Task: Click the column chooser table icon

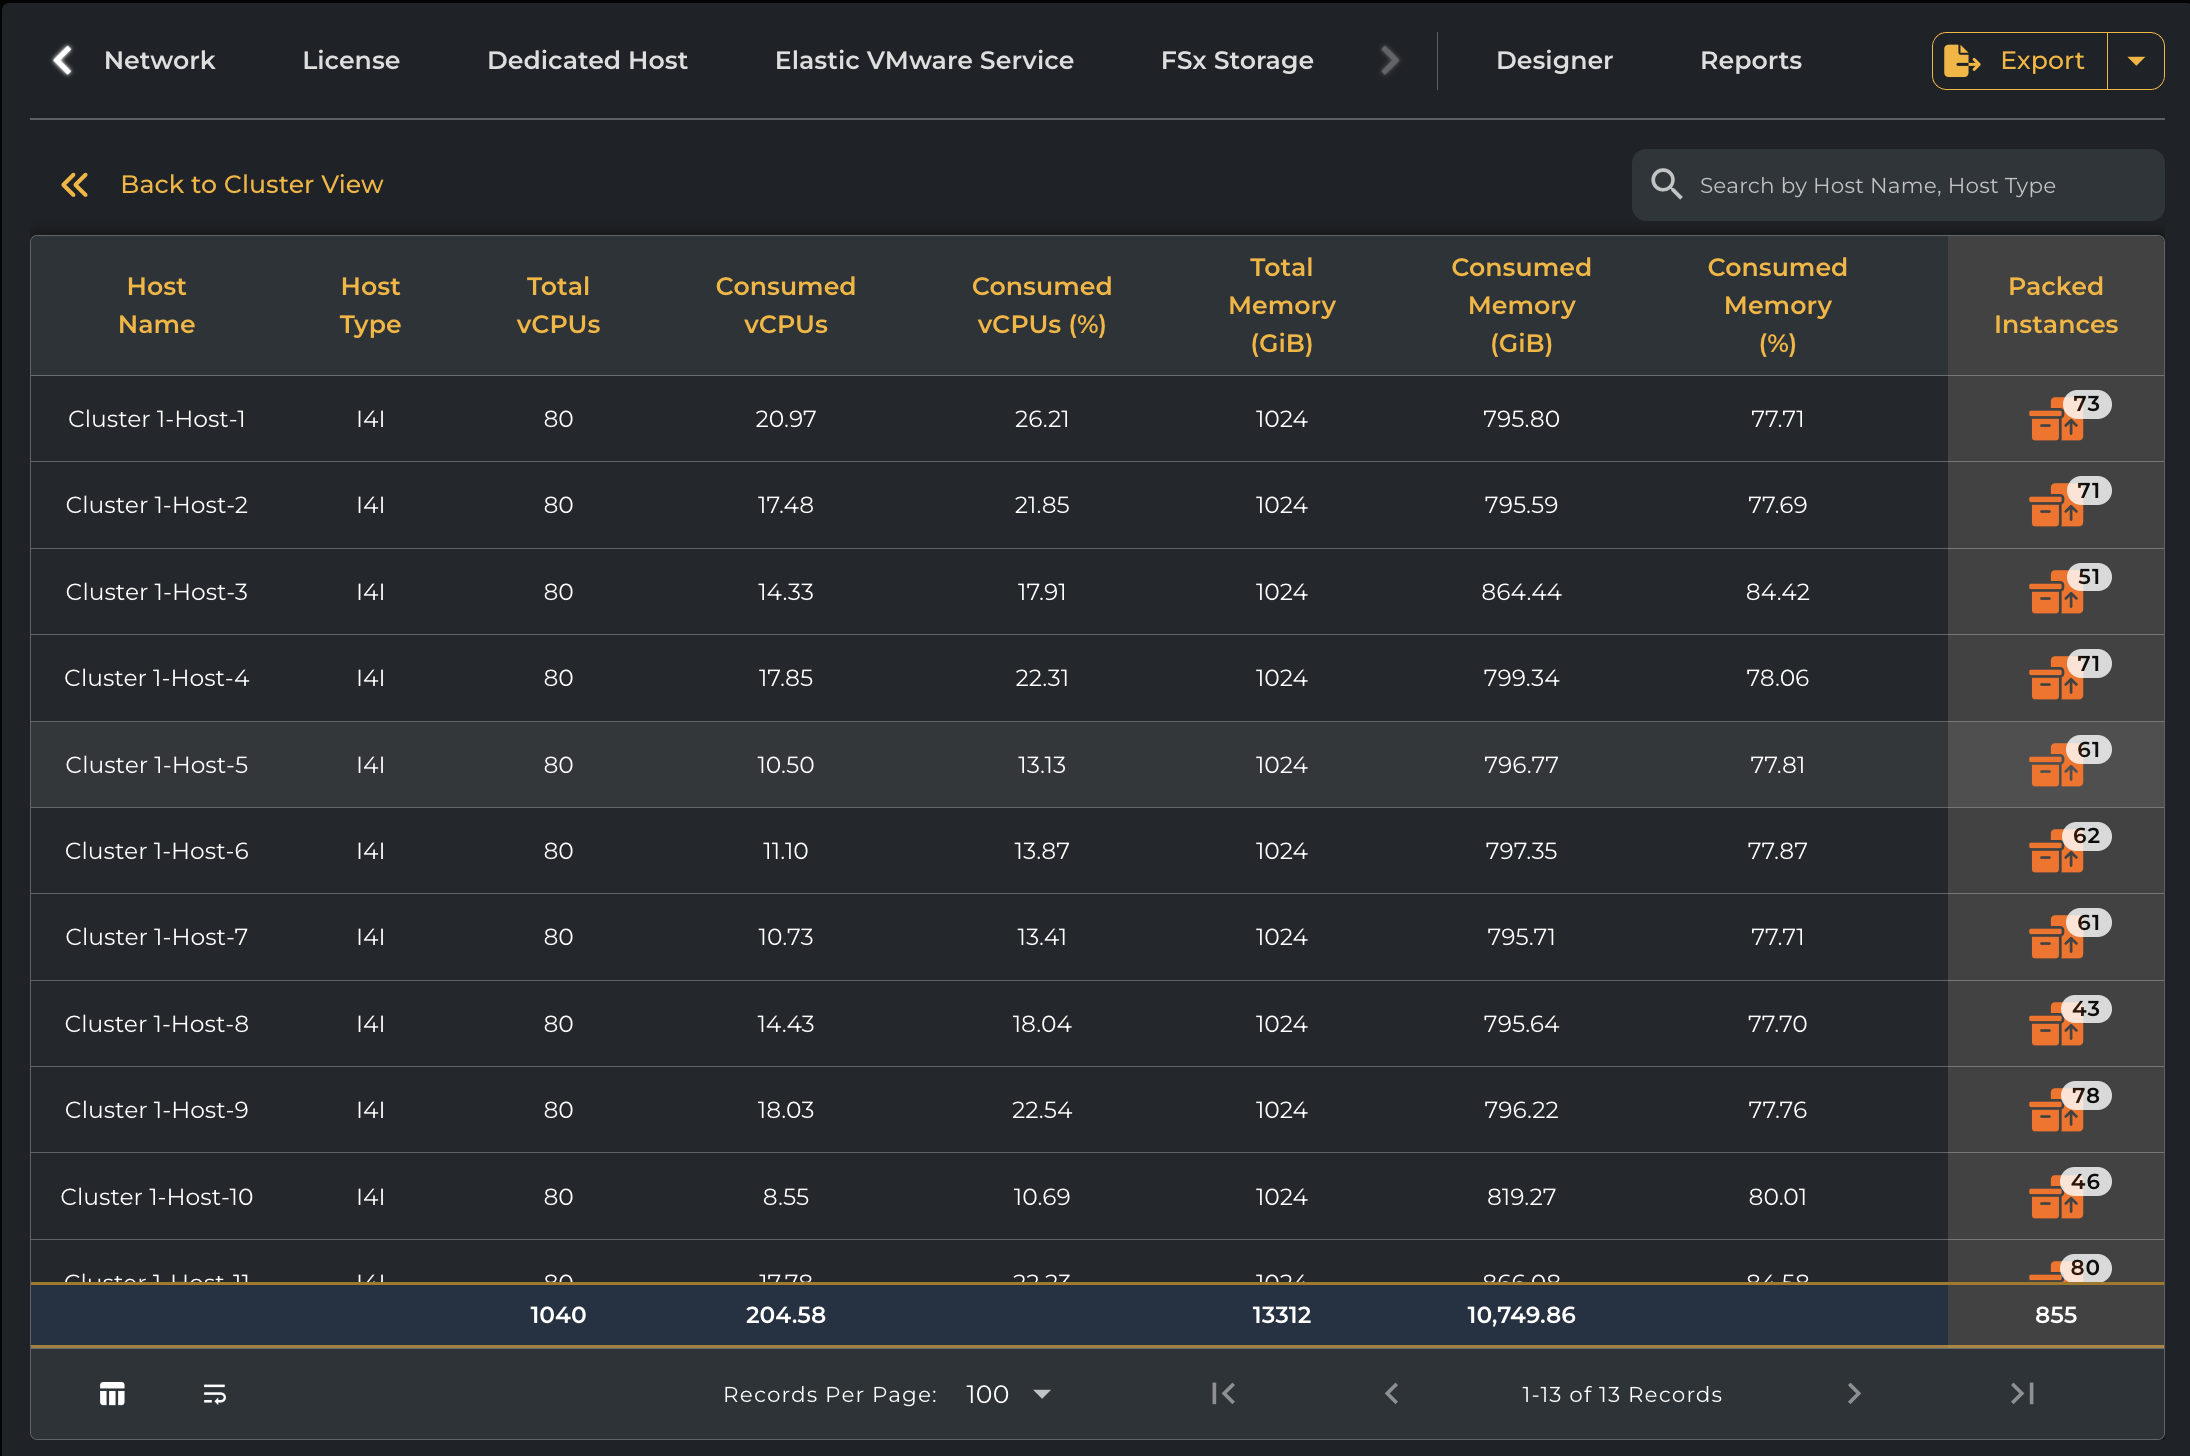Action: (x=112, y=1394)
